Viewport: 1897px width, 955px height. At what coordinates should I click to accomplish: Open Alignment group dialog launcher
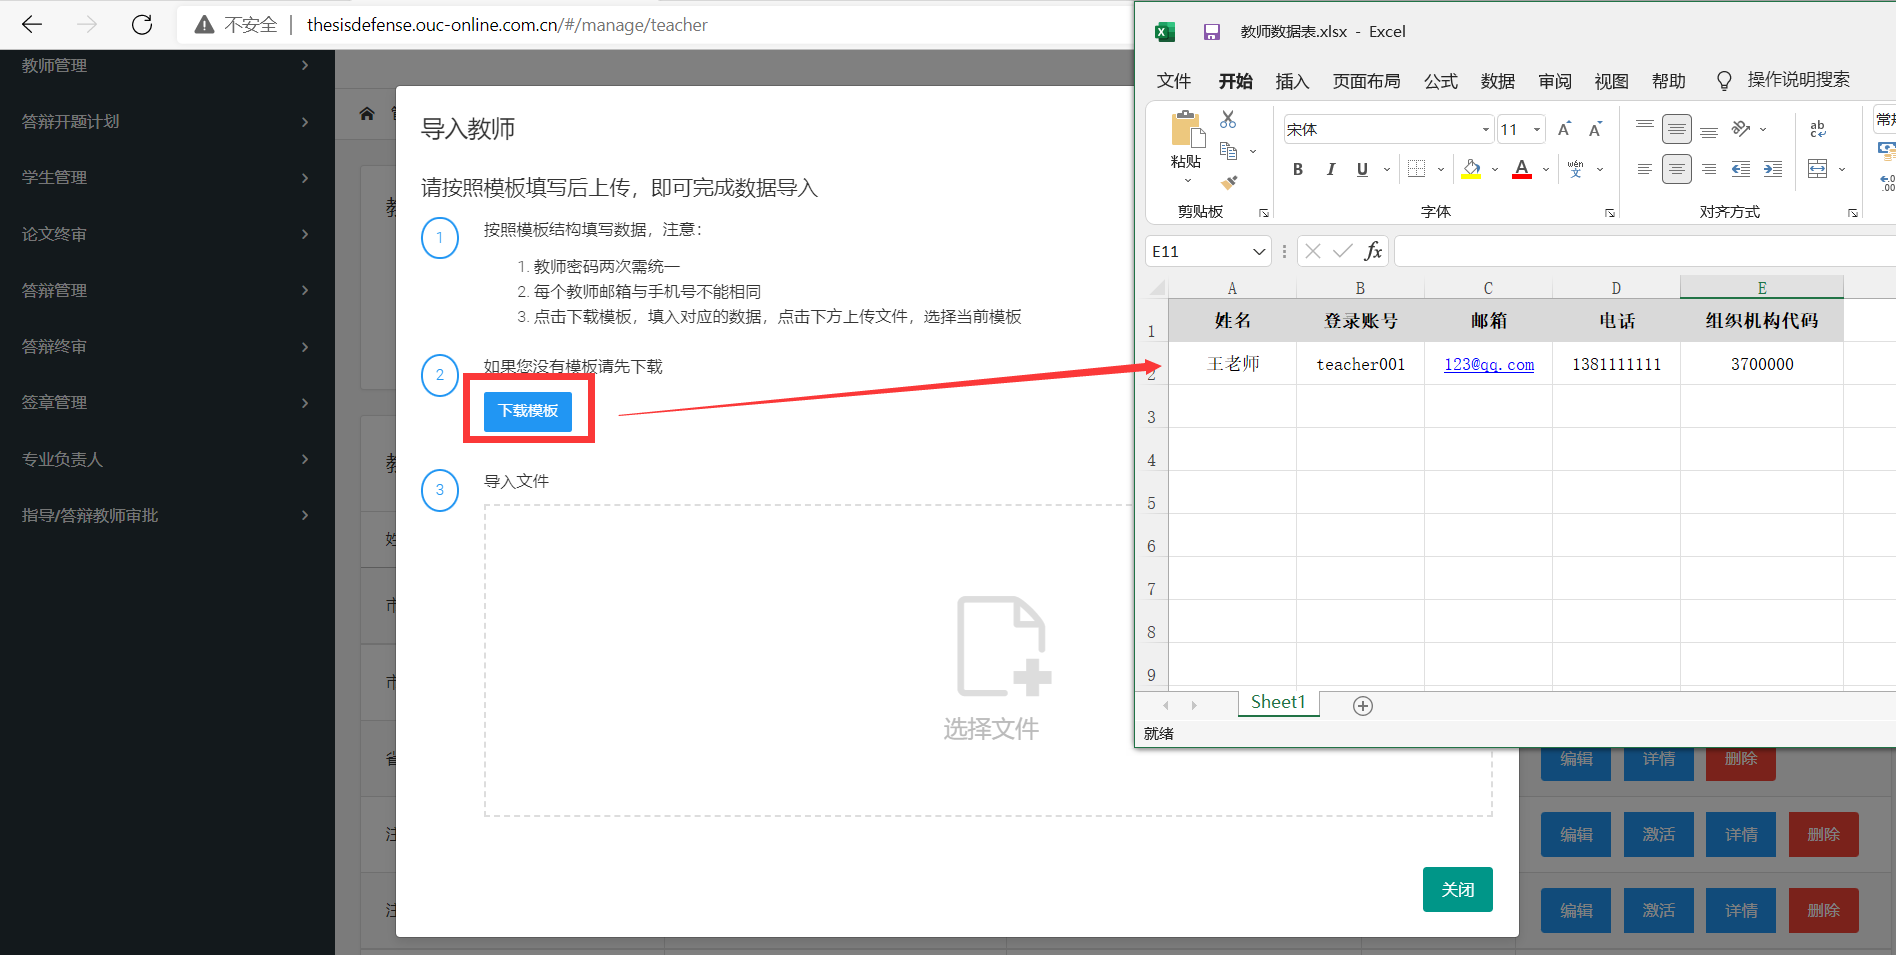[x=1853, y=213]
